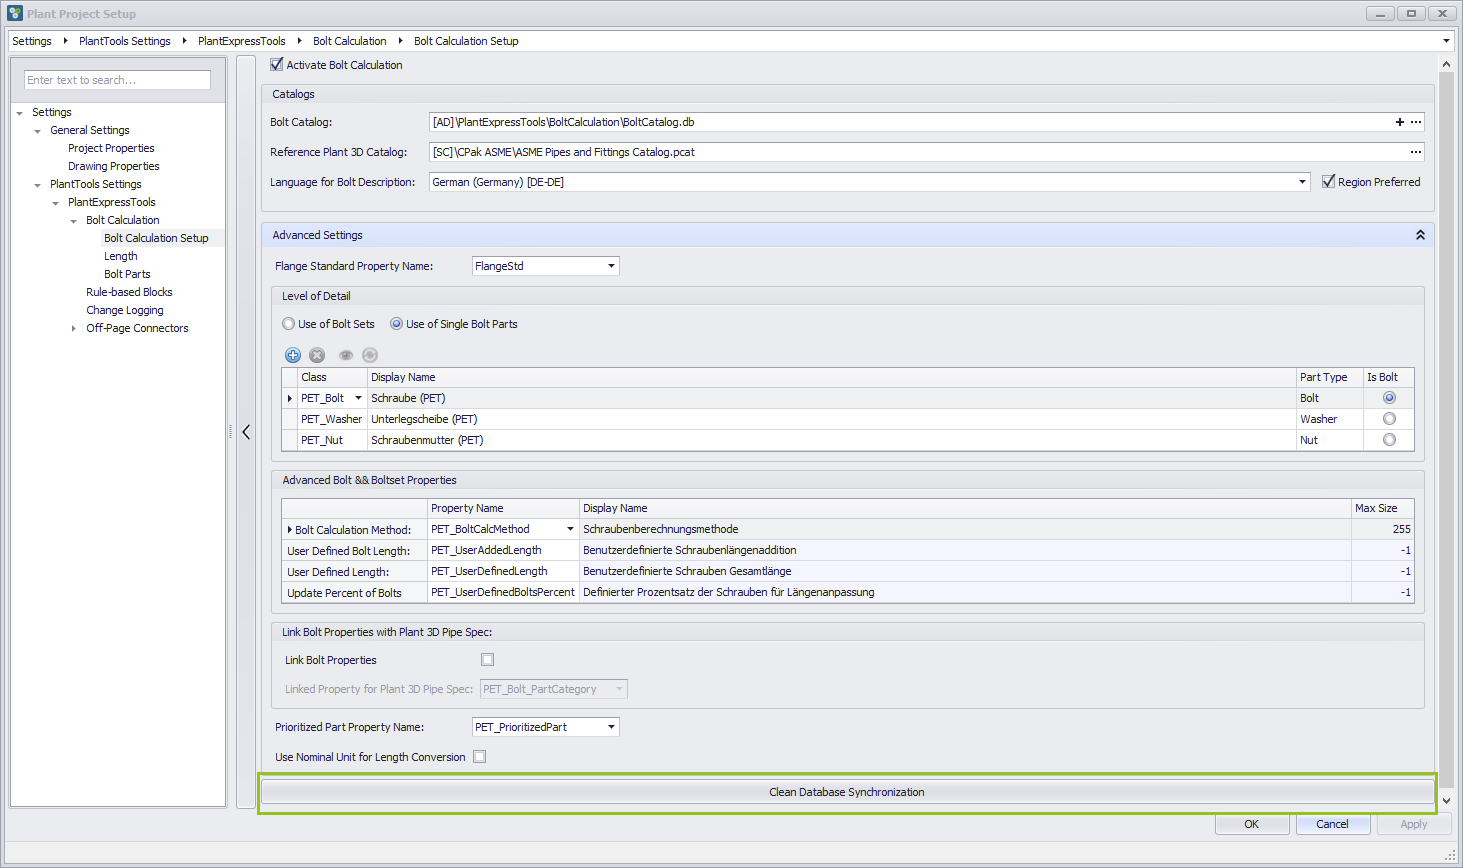Toggle Activate Bolt Calculation checkbox
This screenshot has height=868, width=1463.
click(x=277, y=64)
